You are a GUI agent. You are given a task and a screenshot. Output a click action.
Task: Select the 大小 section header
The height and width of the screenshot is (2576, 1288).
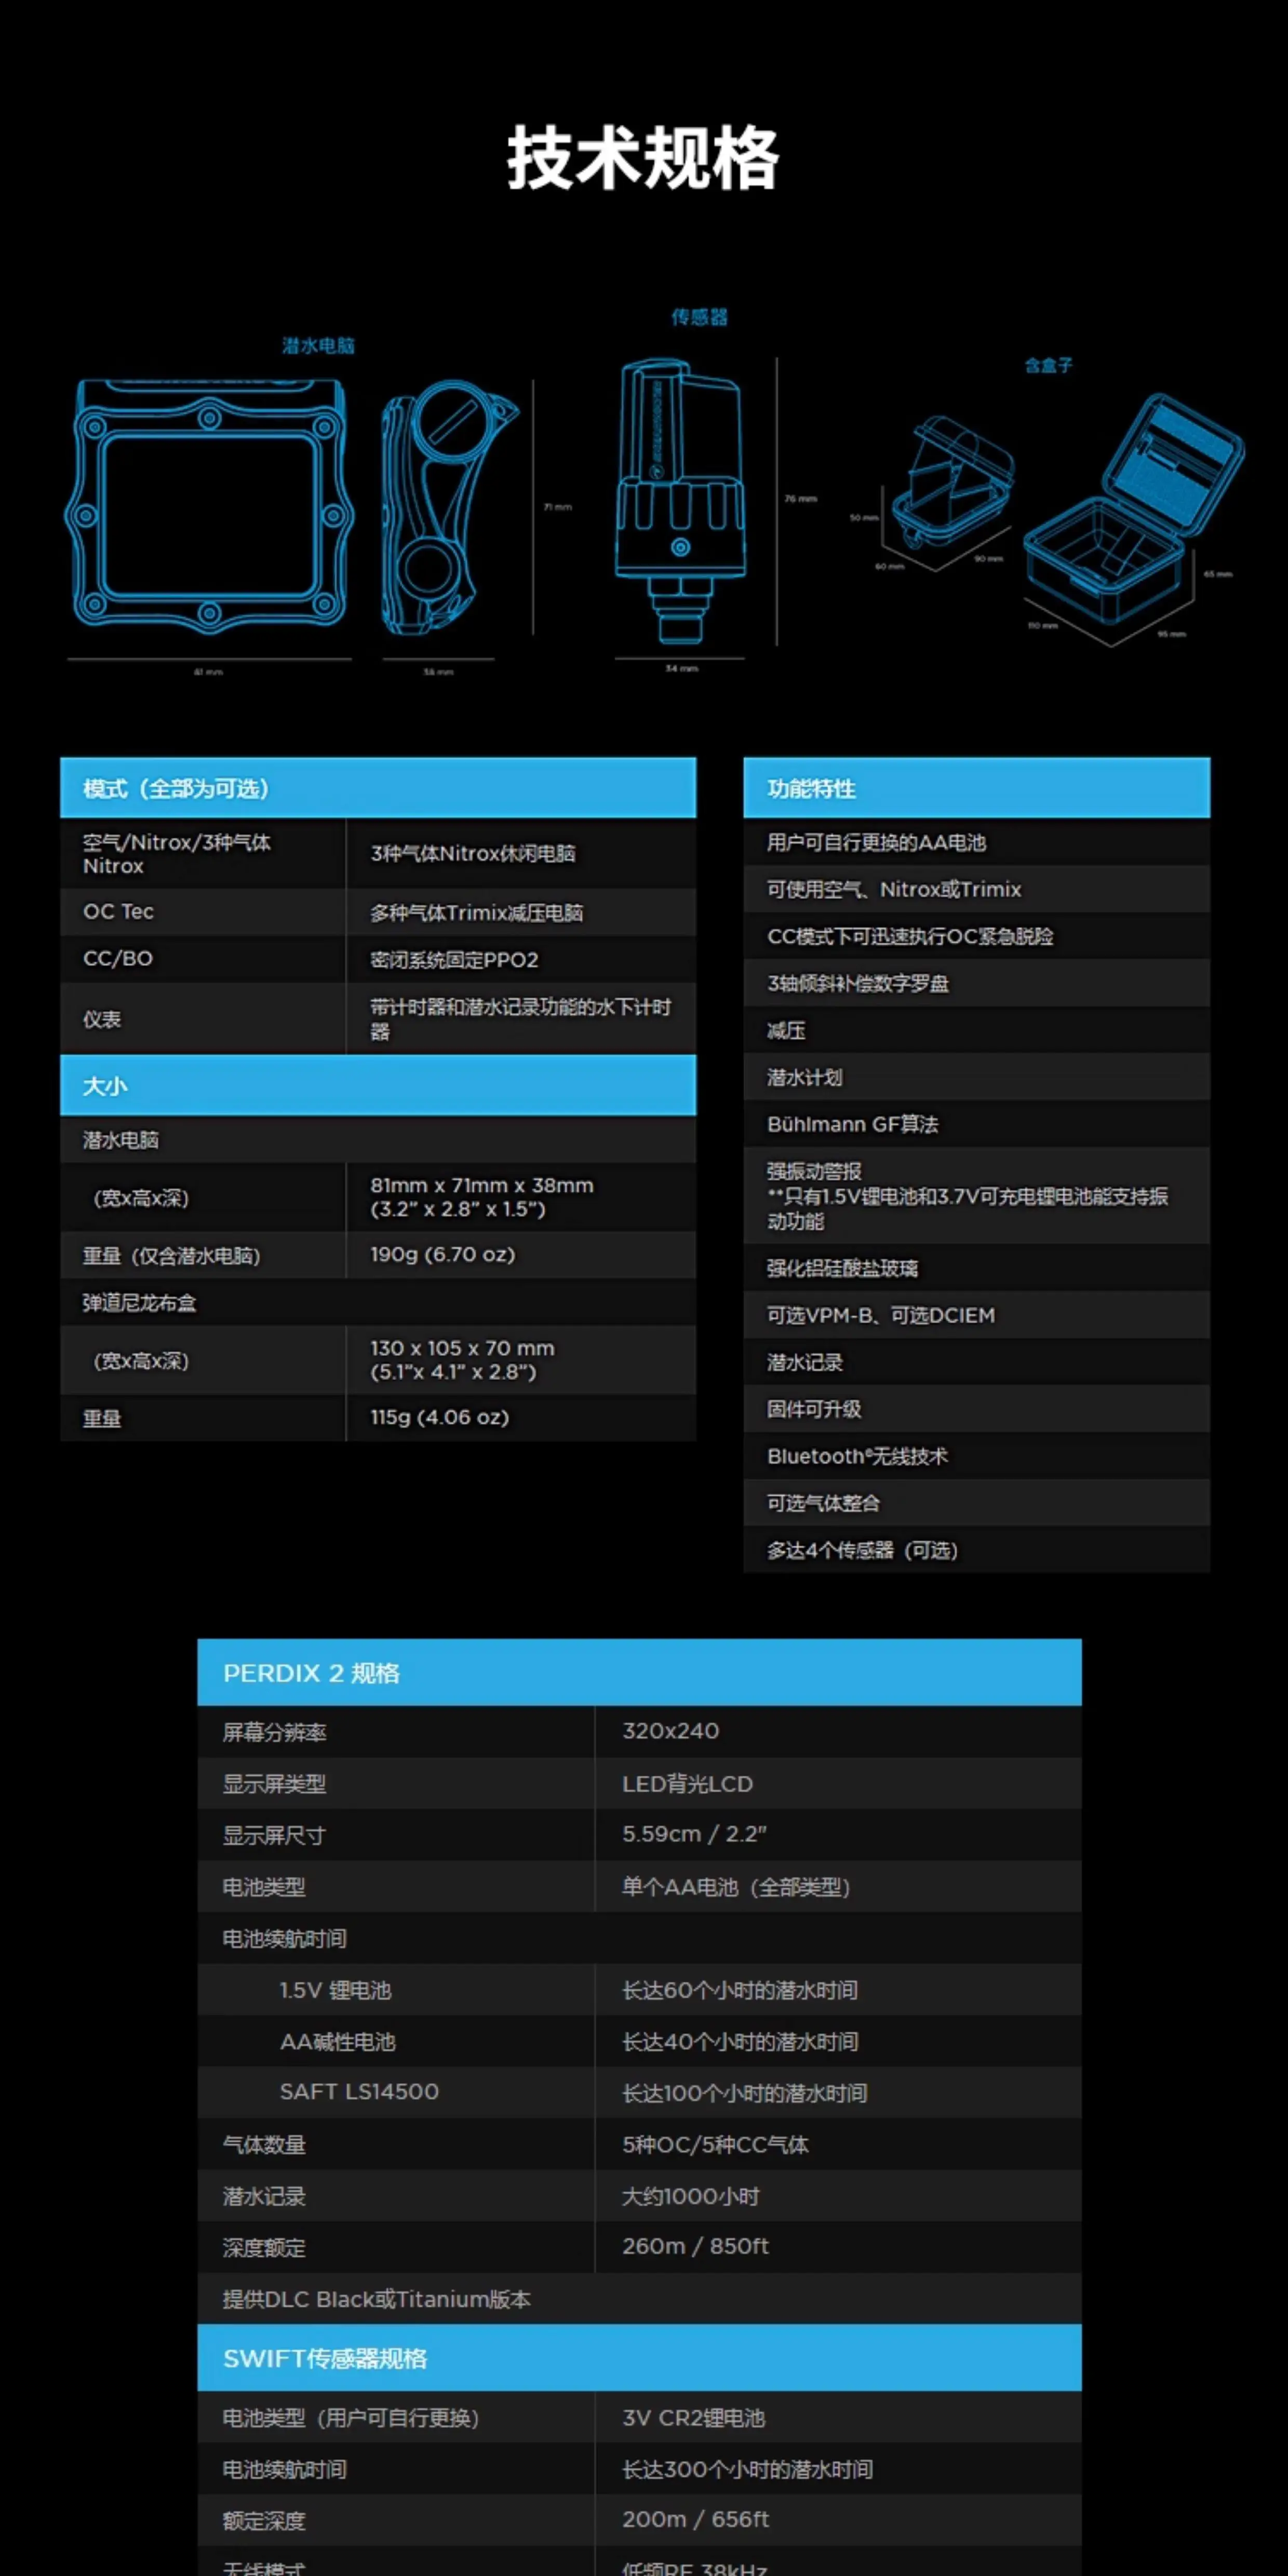(x=378, y=1085)
